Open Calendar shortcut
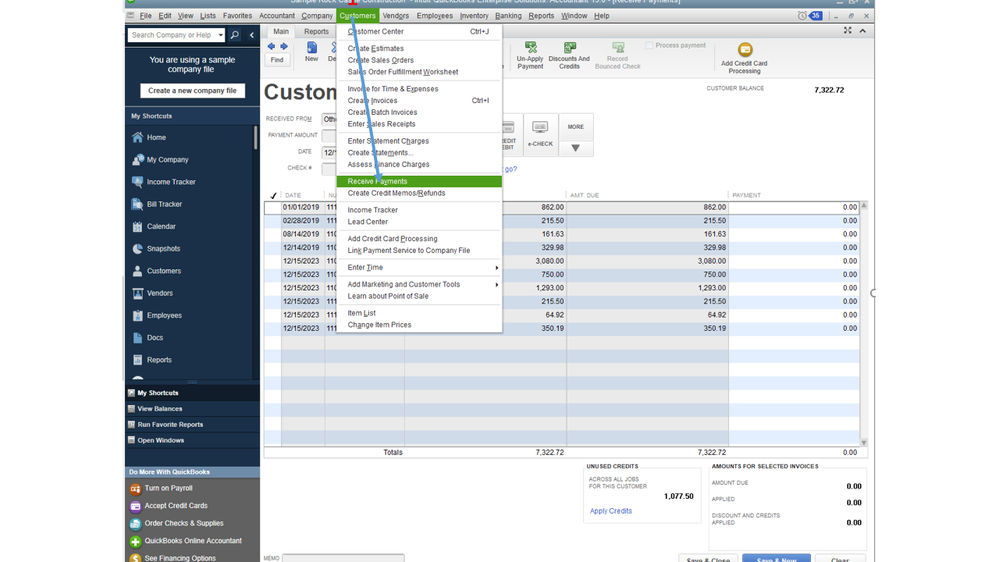The height and width of the screenshot is (562, 999). coord(161,227)
